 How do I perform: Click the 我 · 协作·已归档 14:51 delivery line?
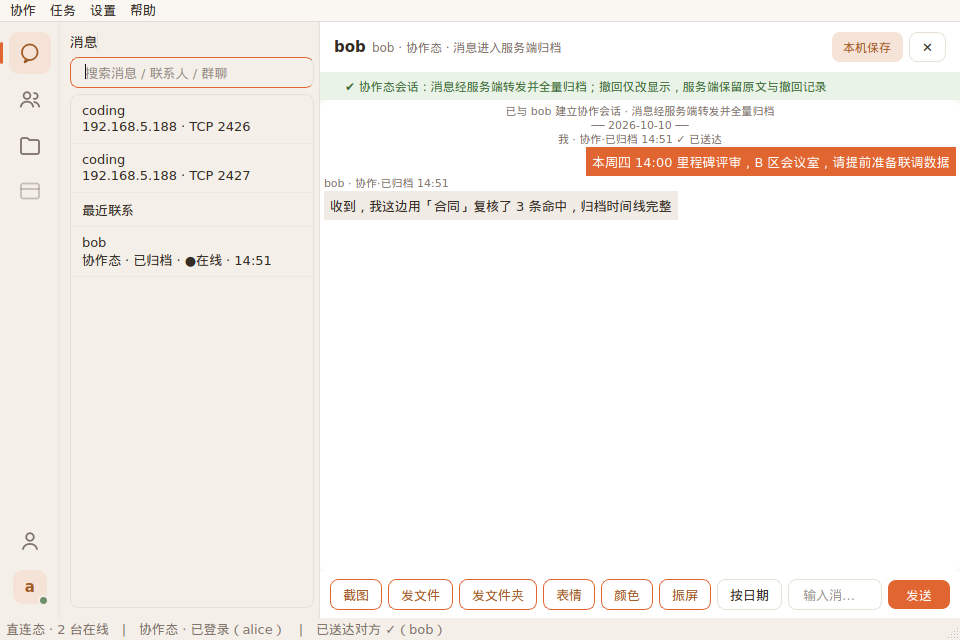click(x=639, y=139)
